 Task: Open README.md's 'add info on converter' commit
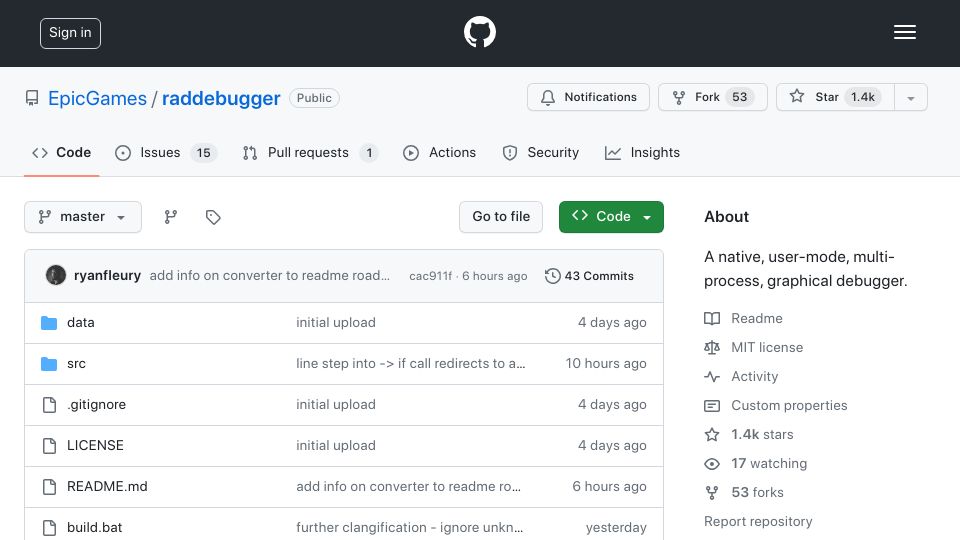408,487
